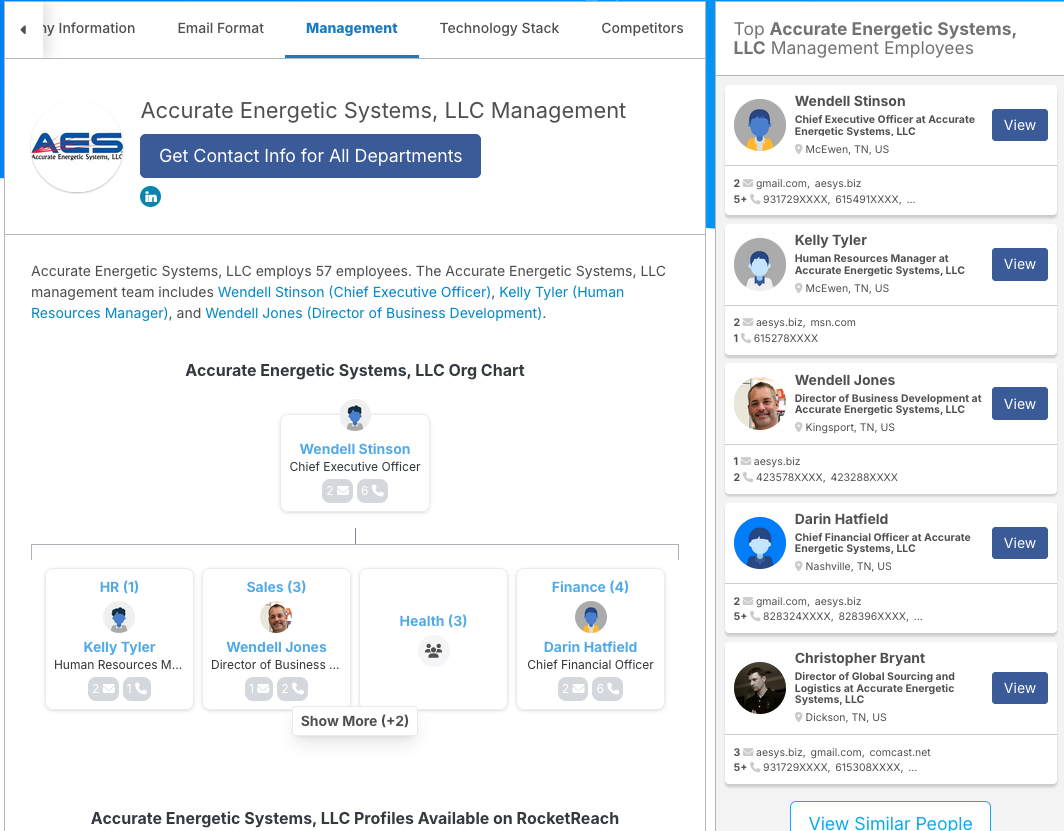1064x831 pixels.
Task: Click the LinkedIn icon below company name
Action: (150, 197)
